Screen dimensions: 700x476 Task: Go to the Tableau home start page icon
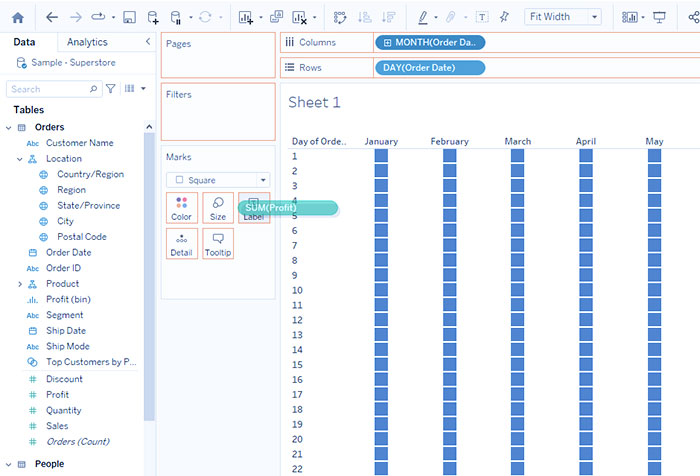coord(18,17)
